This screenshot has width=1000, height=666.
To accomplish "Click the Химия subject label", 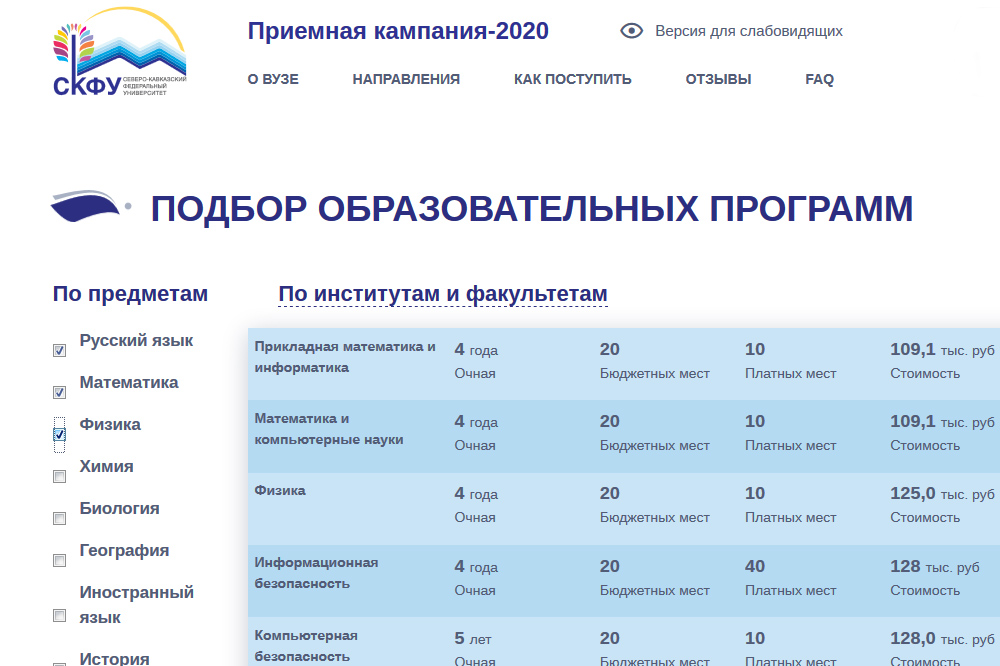I will (x=107, y=466).
